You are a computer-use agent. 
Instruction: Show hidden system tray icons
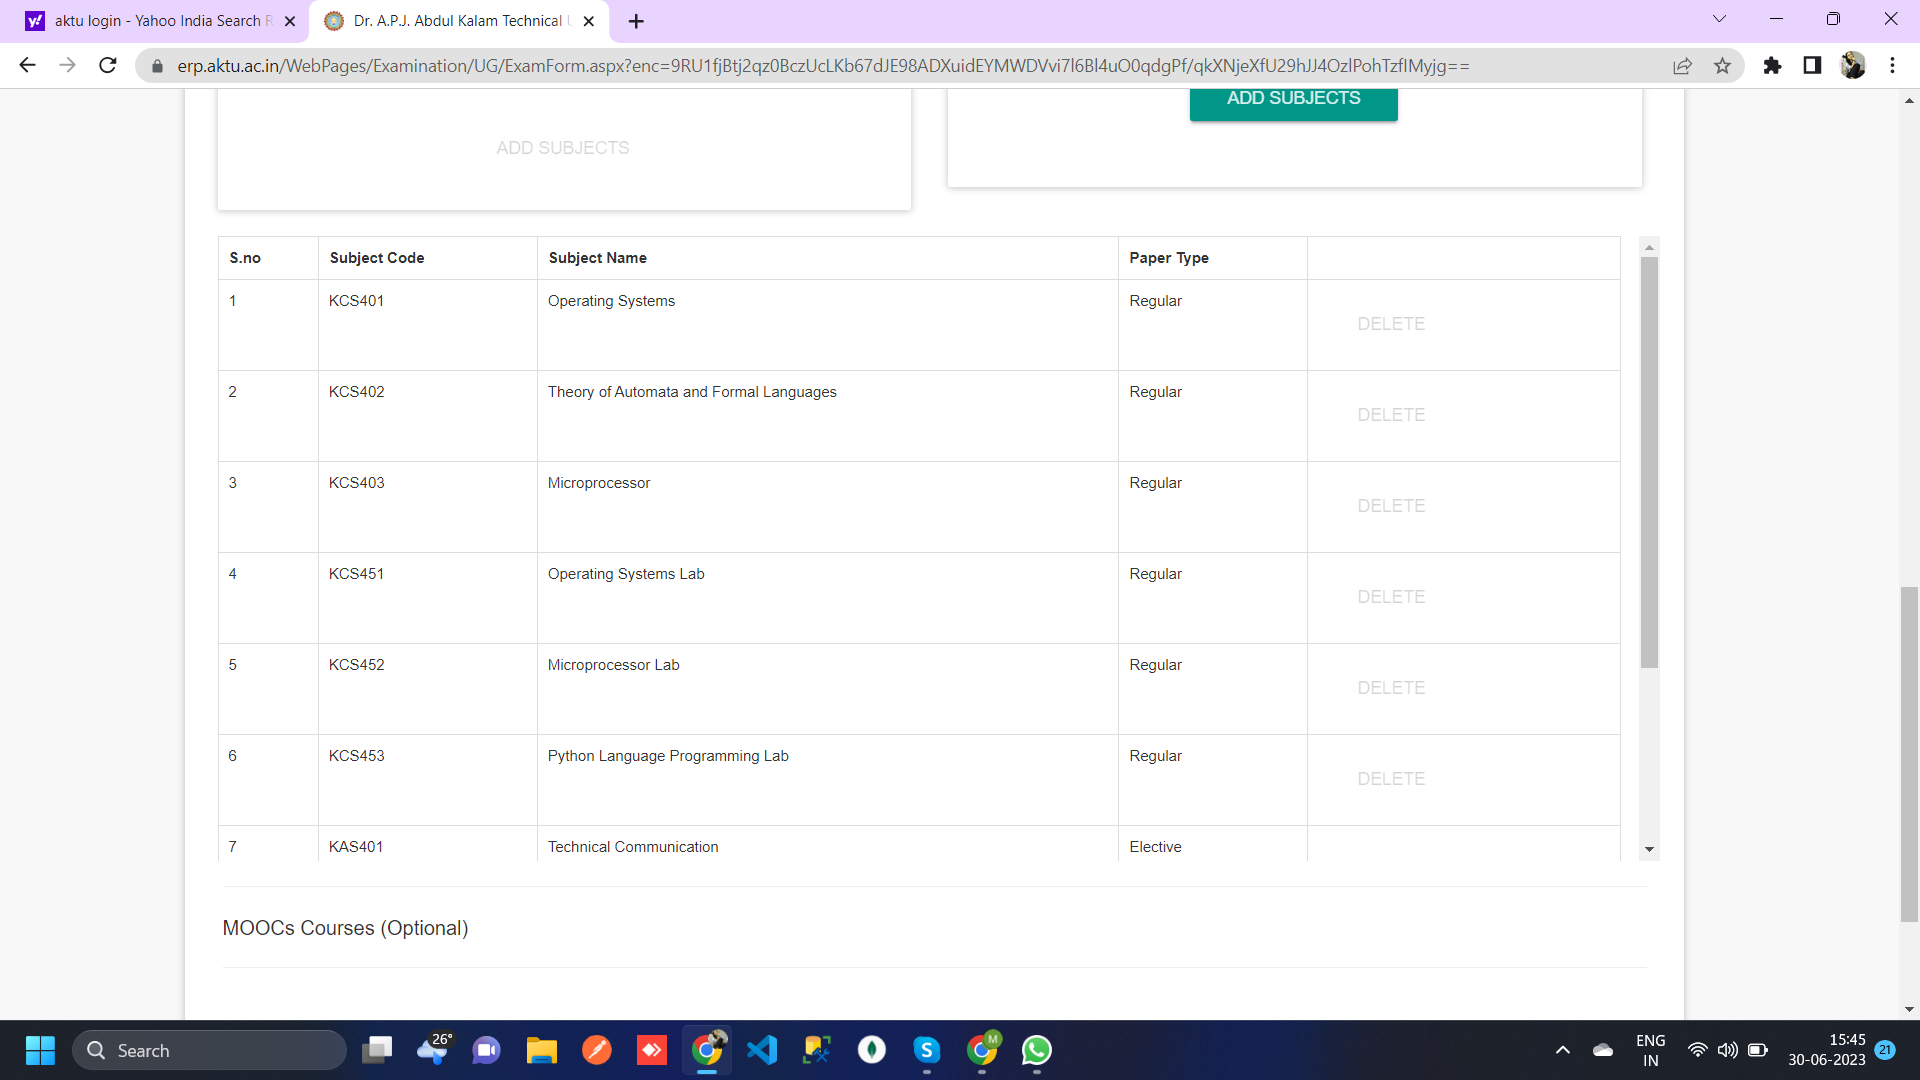tap(1562, 1050)
